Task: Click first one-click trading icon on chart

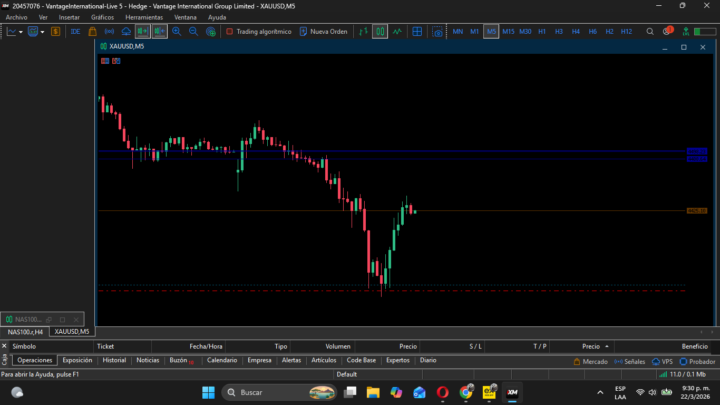Action: click(105, 61)
